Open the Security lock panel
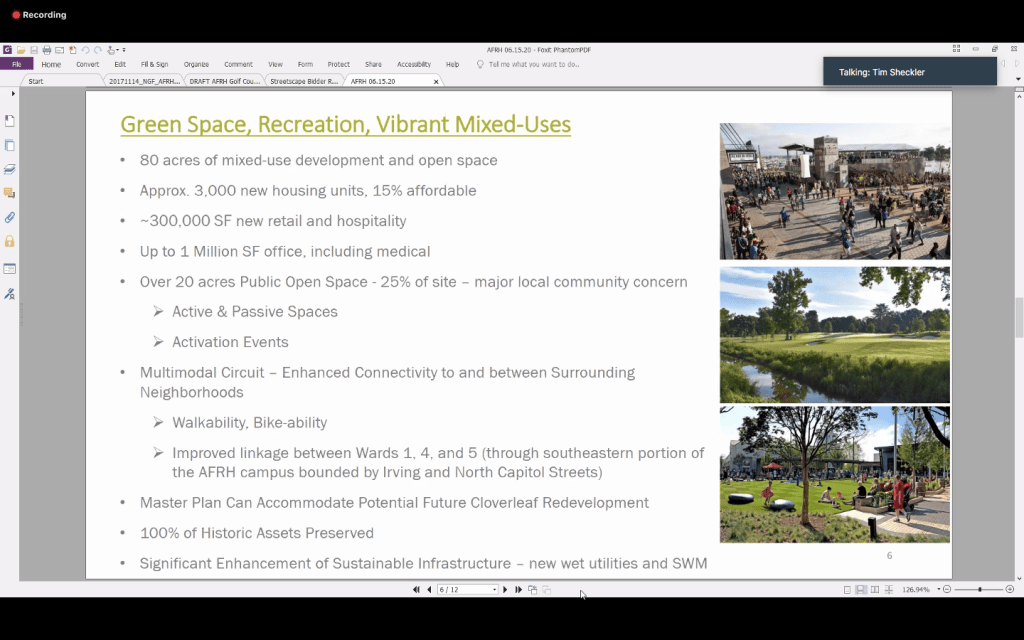The image size is (1024, 640). [10, 241]
